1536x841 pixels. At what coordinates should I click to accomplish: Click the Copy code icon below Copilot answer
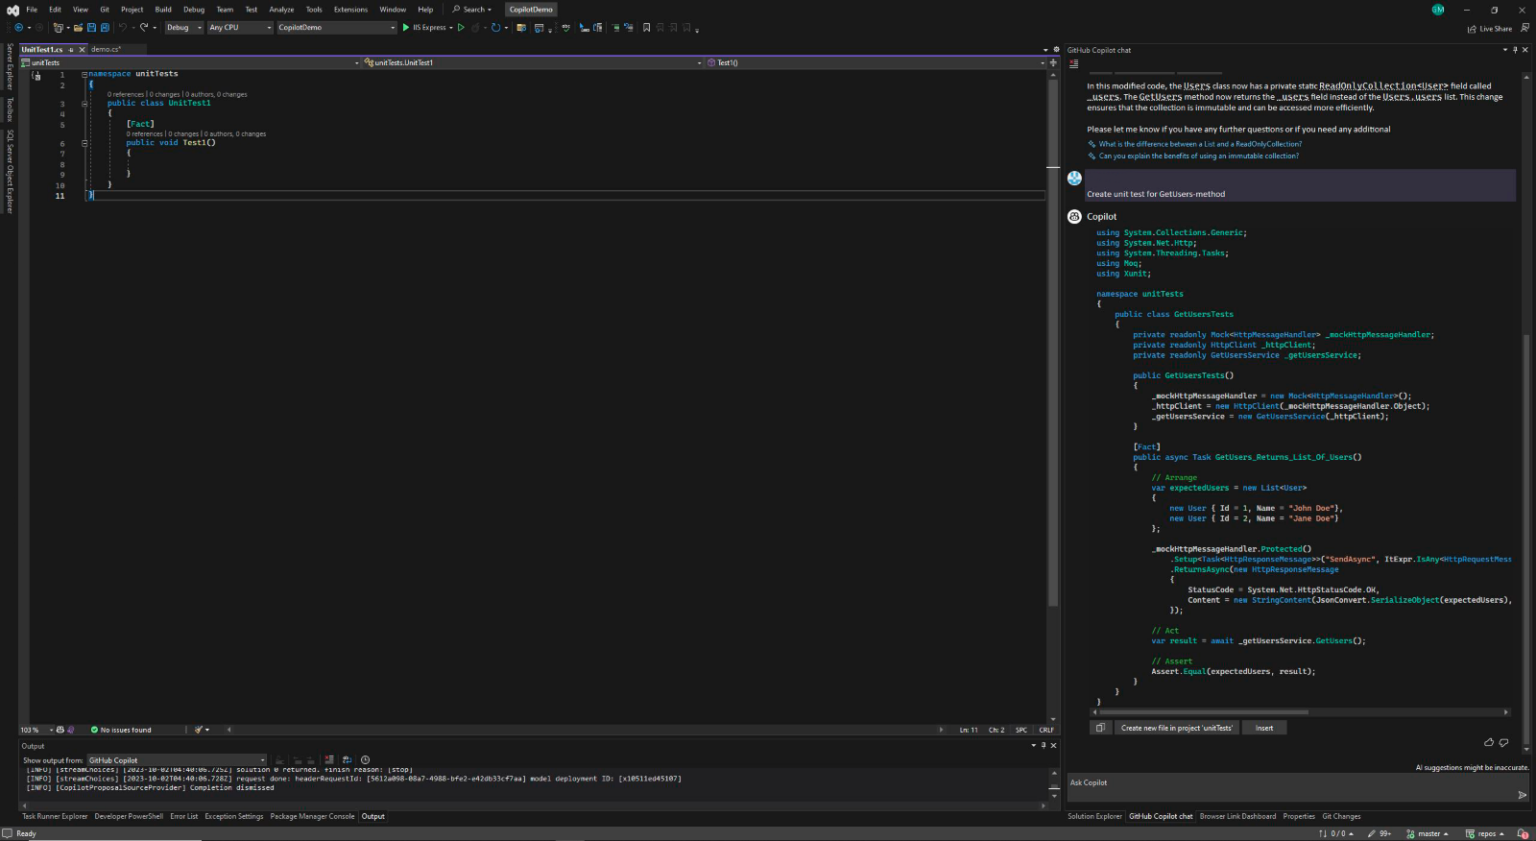coord(1100,728)
